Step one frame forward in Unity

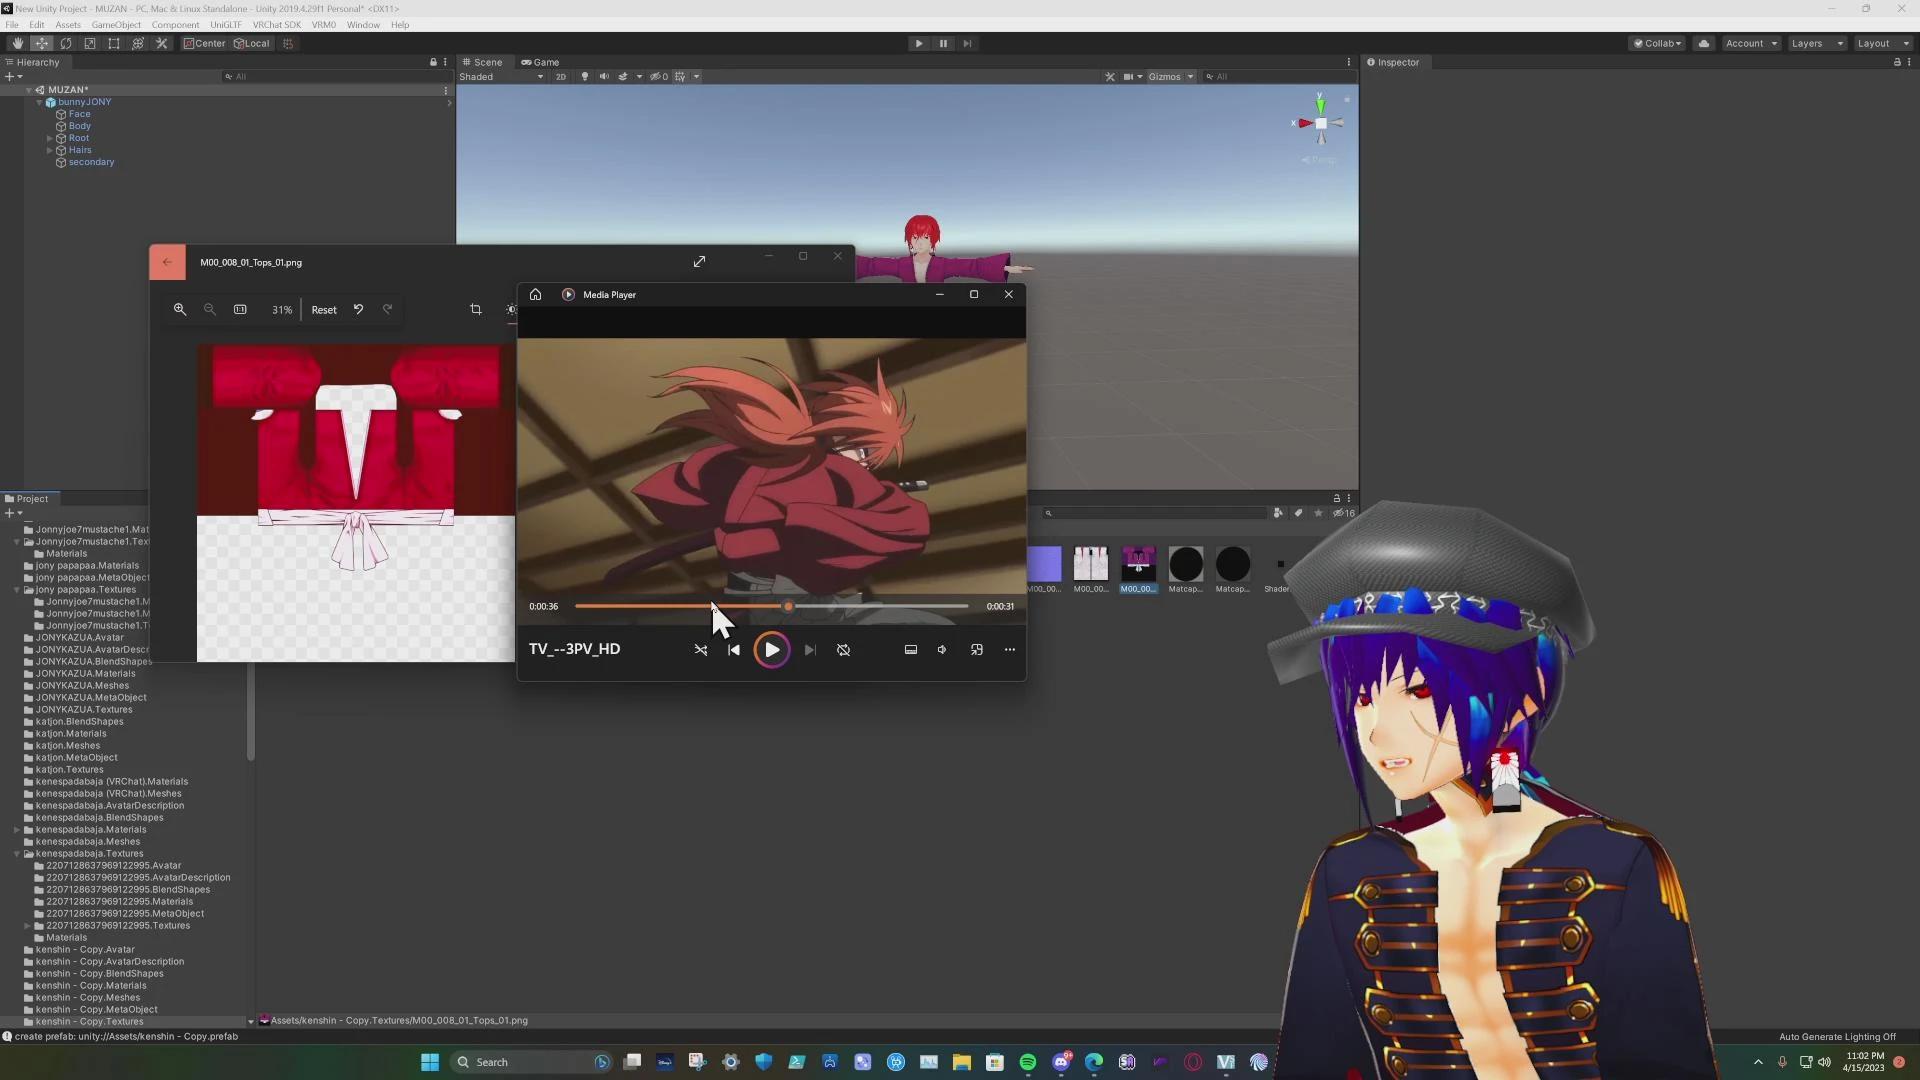click(x=967, y=43)
